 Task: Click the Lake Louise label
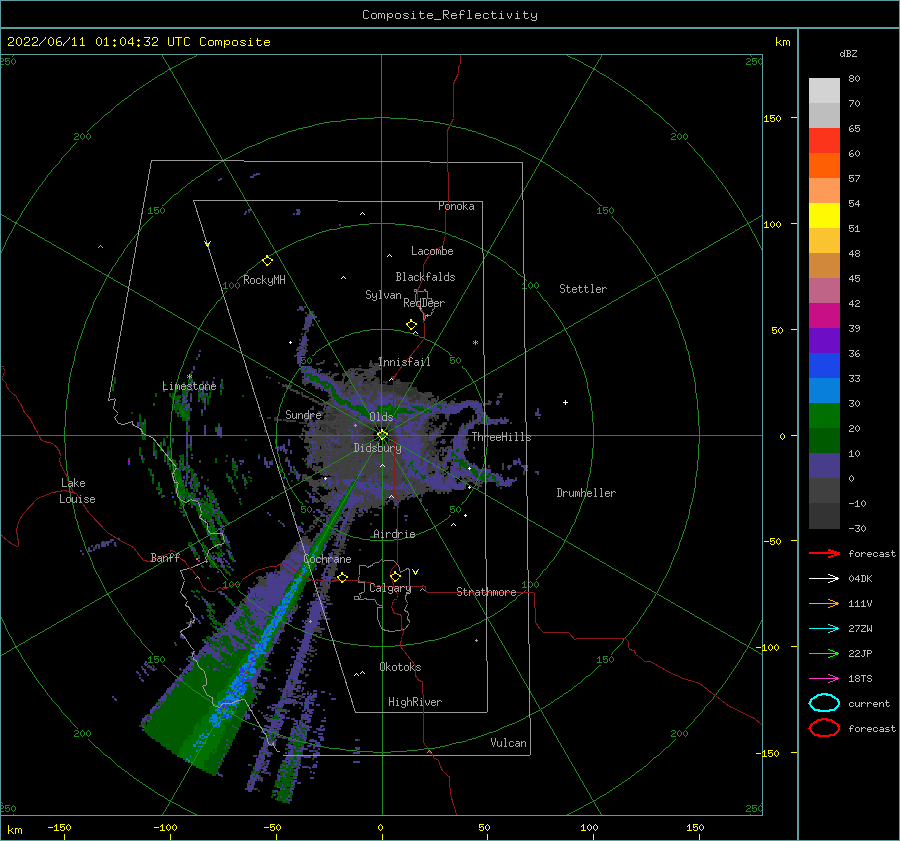[x=77, y=491]
